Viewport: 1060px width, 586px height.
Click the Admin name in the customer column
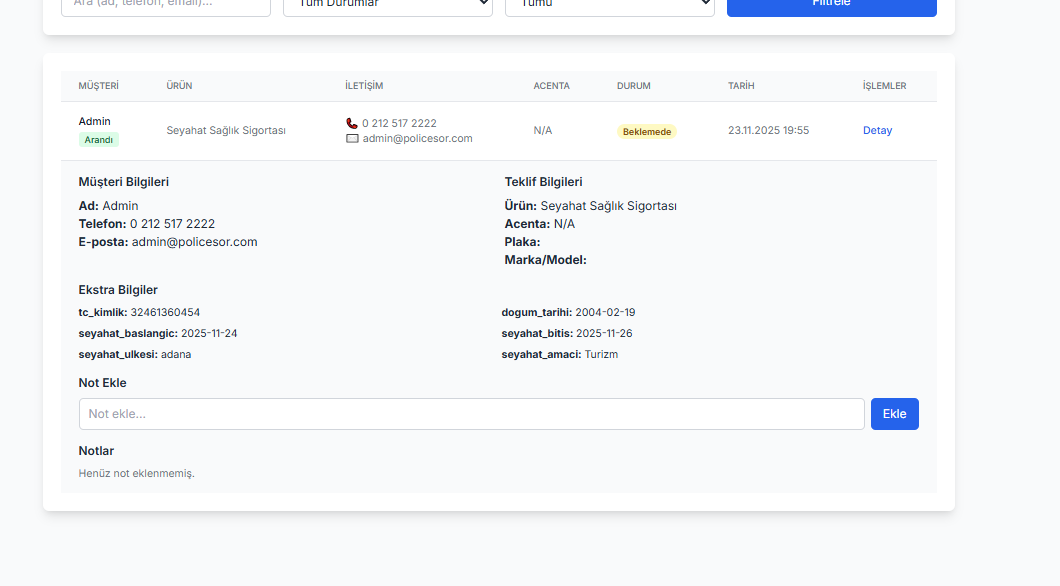click(94, 122)
